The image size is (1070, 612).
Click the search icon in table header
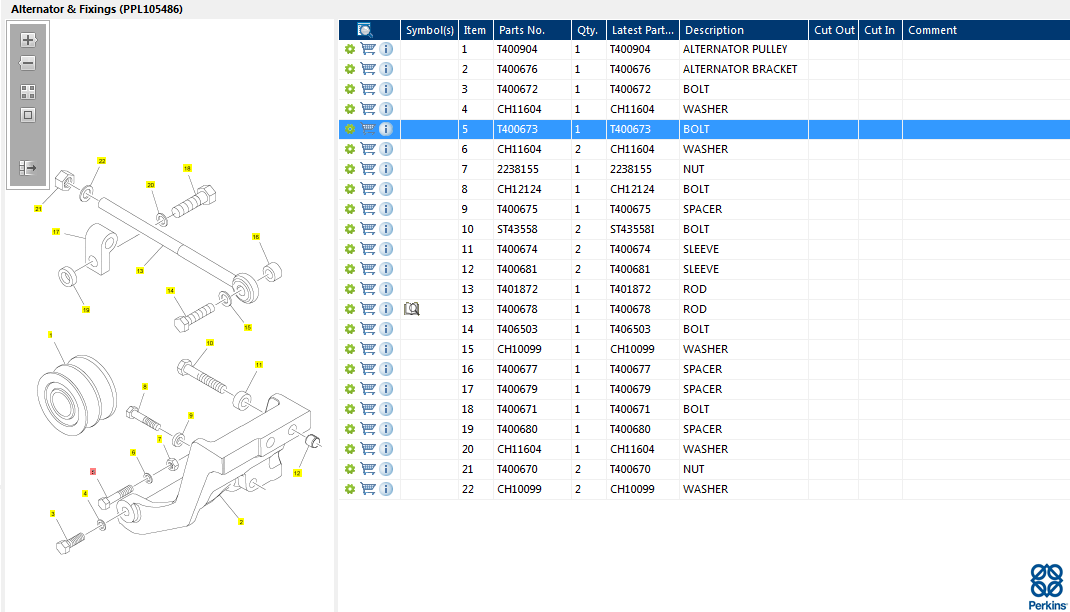click(364, 30)
